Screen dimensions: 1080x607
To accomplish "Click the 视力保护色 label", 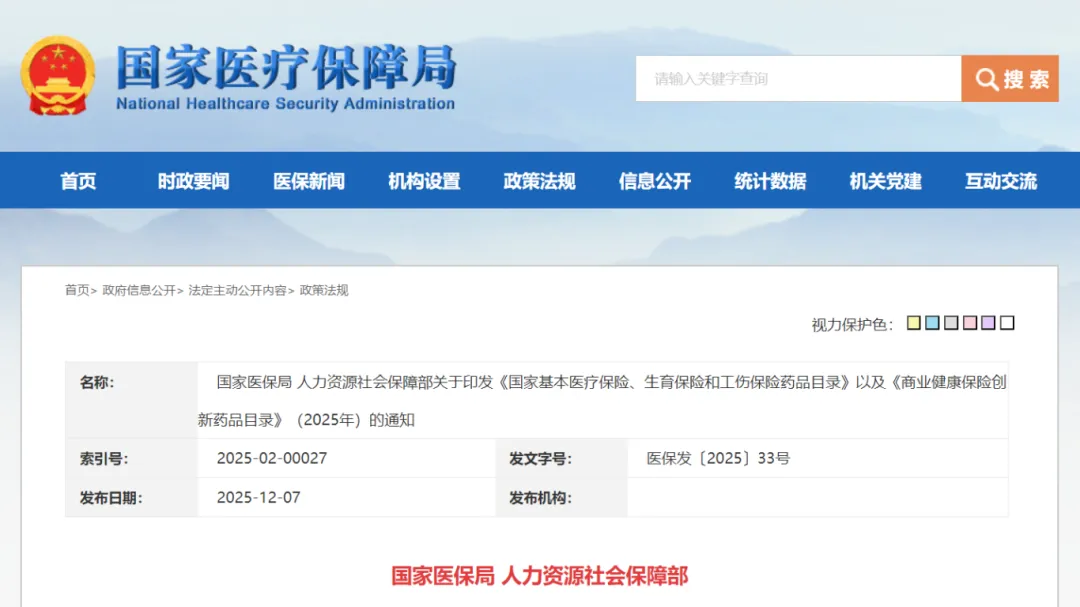I will point(852,325).
